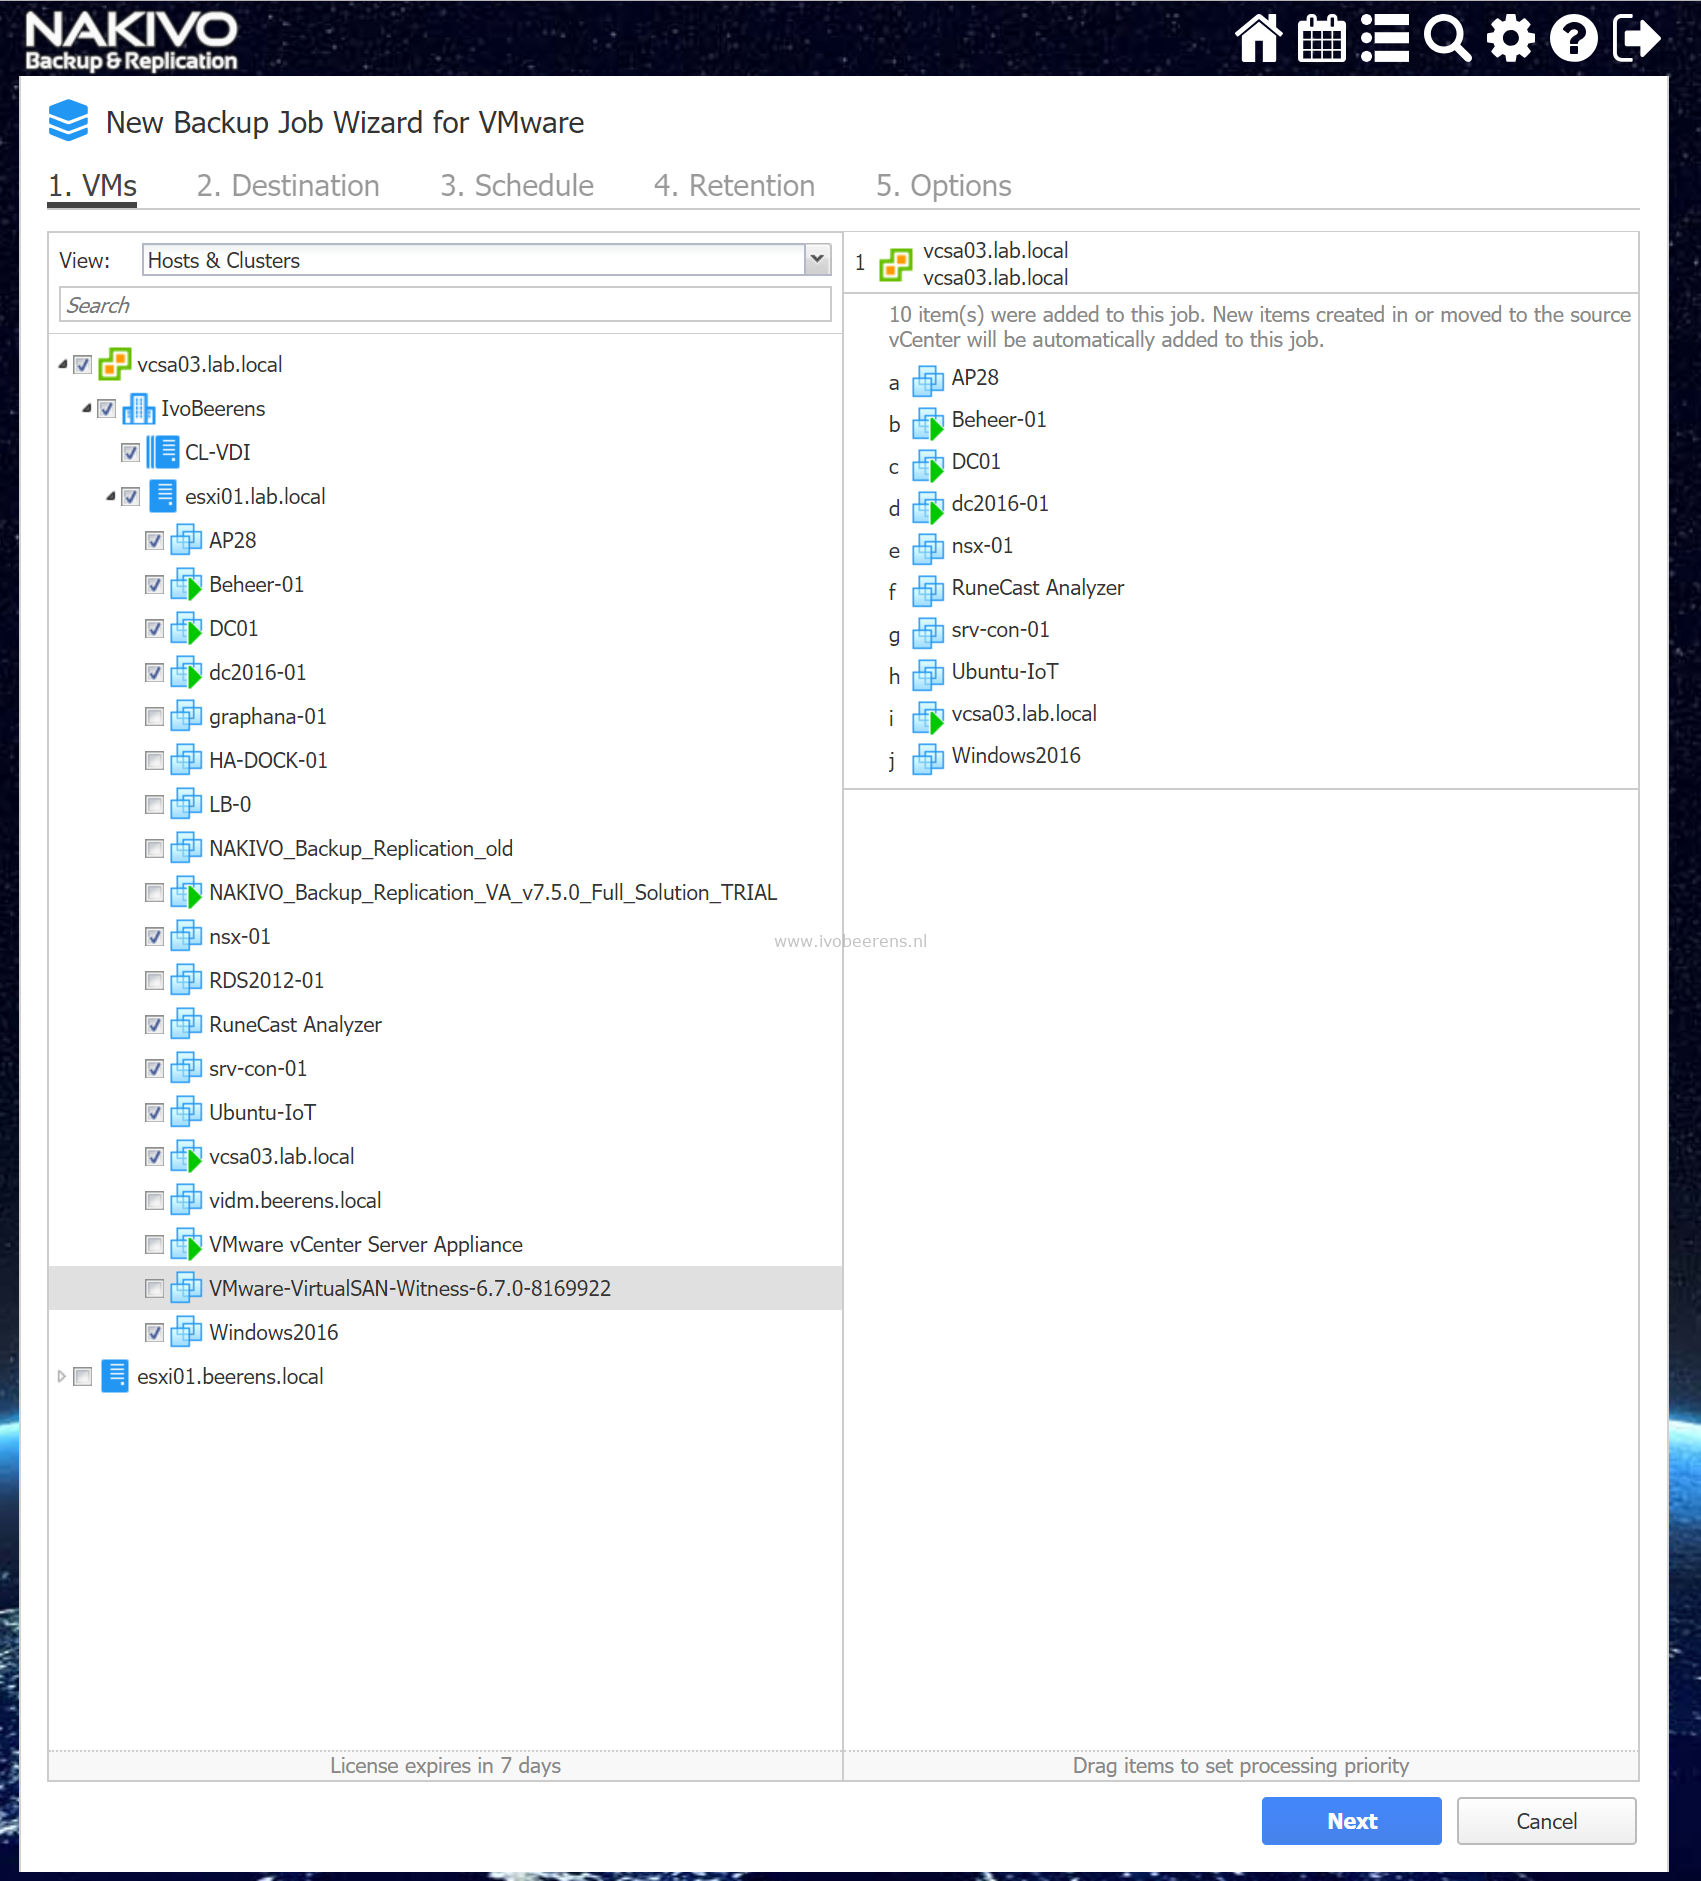This screenshot has height=1881, width=1701.
Task: Click the Beheer-01 VM icon in selected list
Action: tap(928, 422)
